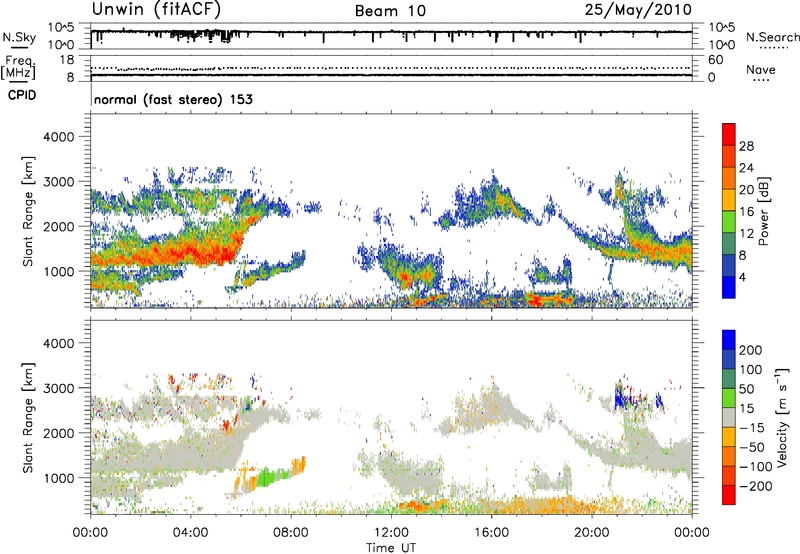This screenshot has height=554, width=800.
Task: Click the velocity panel 'Slant Range [km]' label
Action: click(28, 418)
